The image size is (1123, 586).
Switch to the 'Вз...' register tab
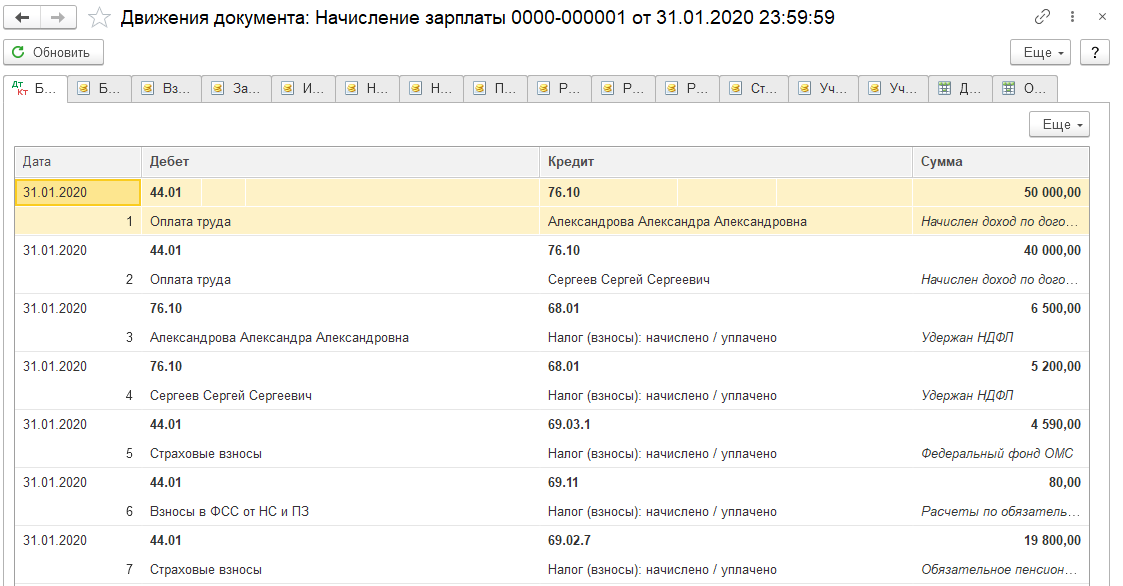(167, 89)
